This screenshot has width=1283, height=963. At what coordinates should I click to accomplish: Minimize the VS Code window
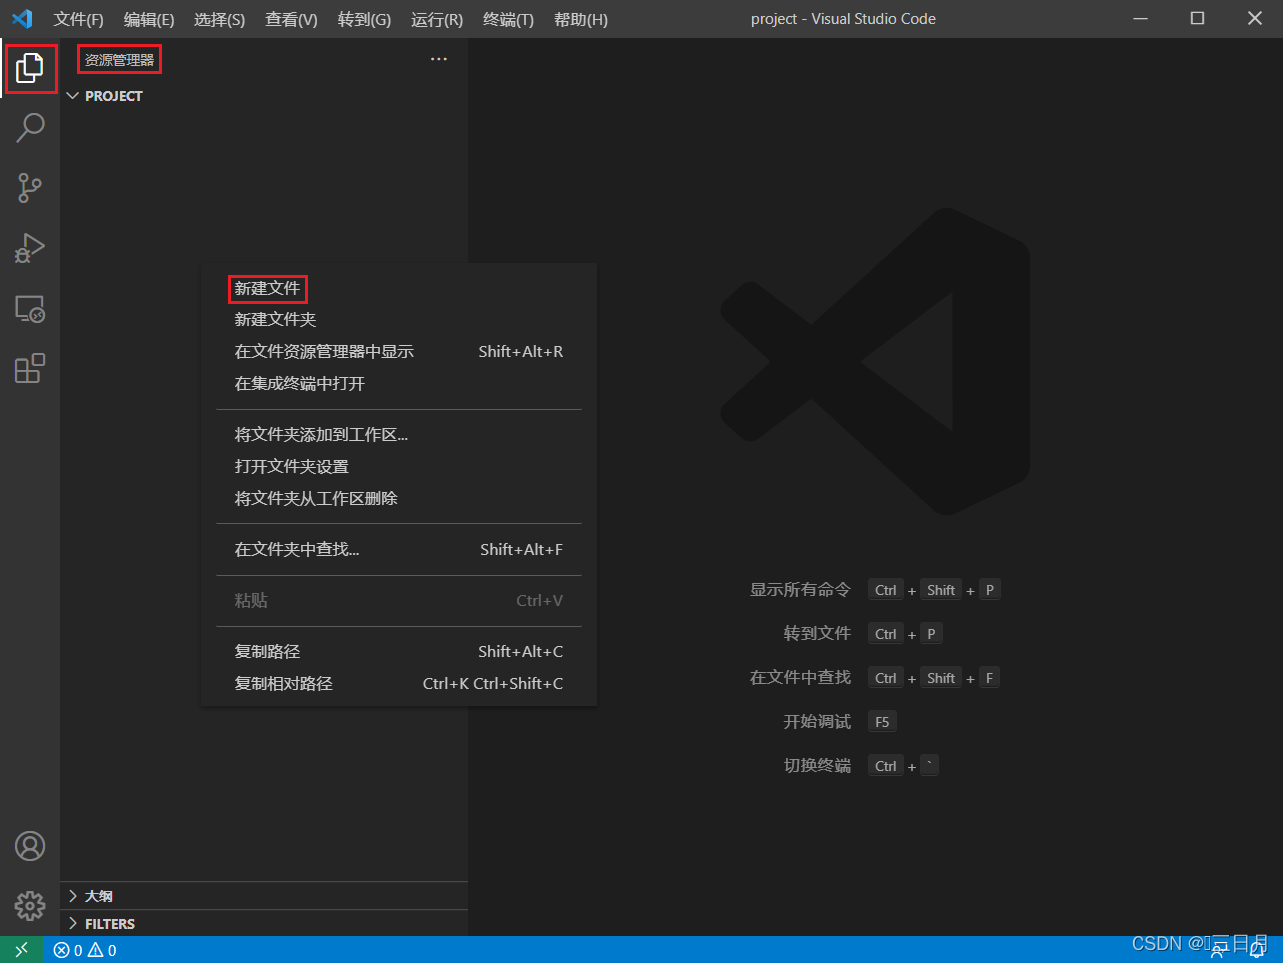(1140, 19)
